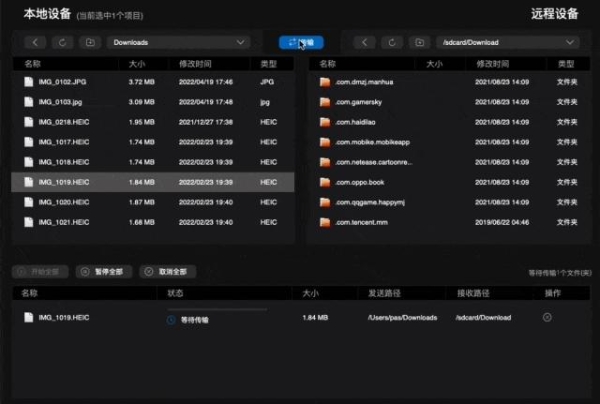Viewport: 600px width, 404px height.
Task: Click the blue 传输 transfer button
Action: [301, 42]
